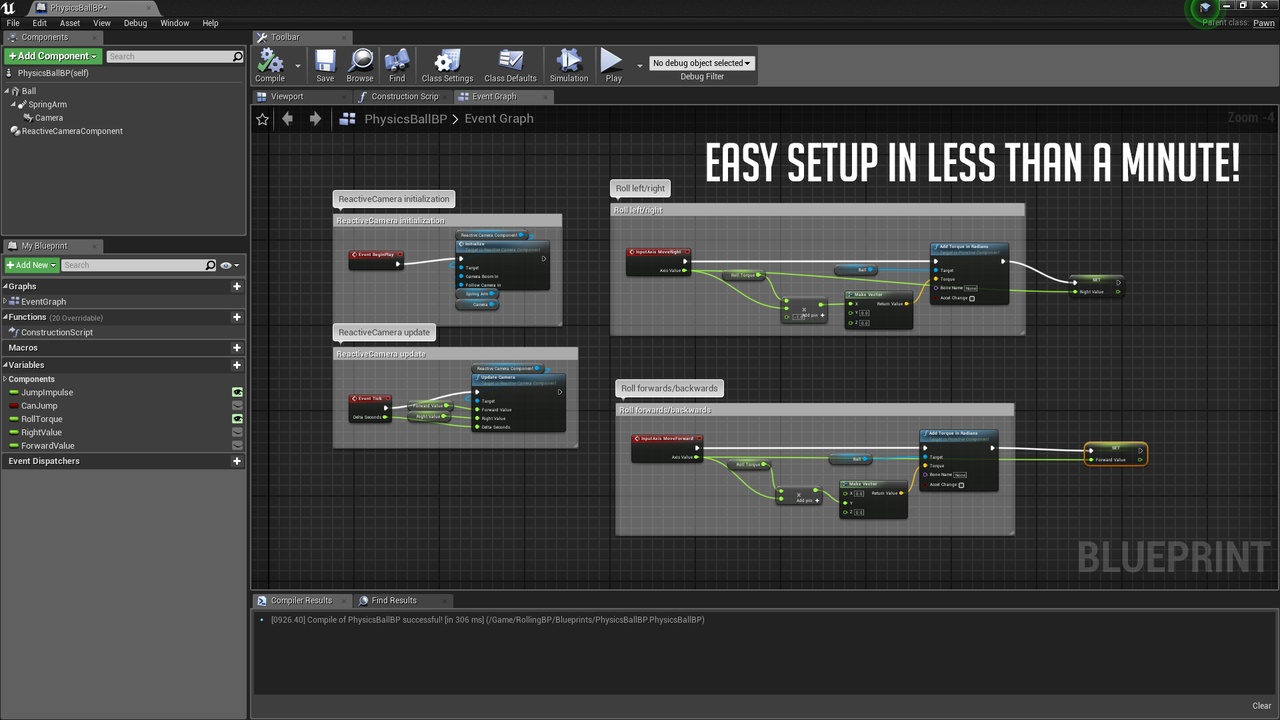The height and width of the screenshot is (720, 1280).
Task: Open Class Defaults icon
Action: (510, 62)
